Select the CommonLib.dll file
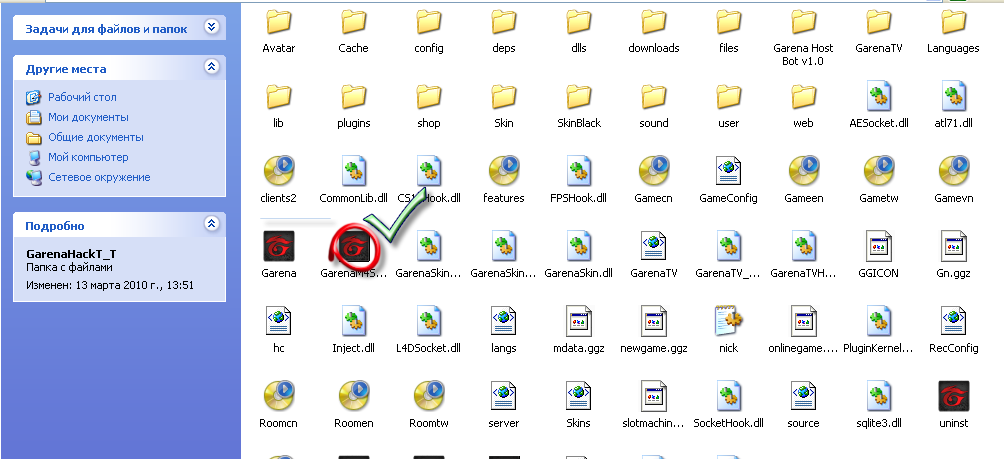The height and width of the screenshot is (459, 1004). (x=353, y=172)
